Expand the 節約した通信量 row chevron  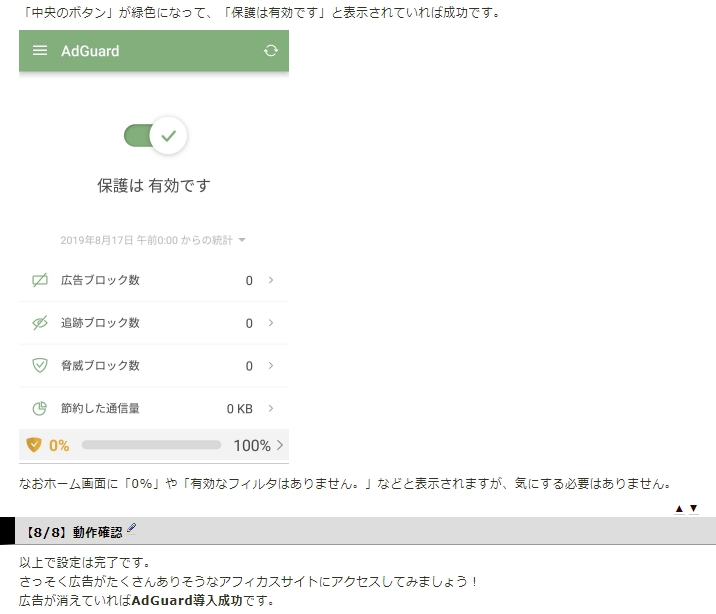[x=271, y=408]
